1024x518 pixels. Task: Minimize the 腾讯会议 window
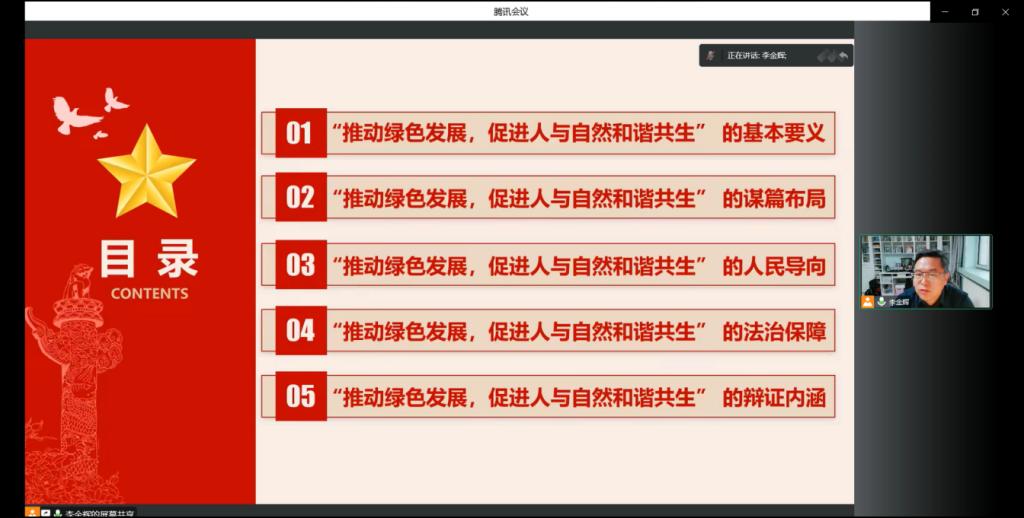point(944,11)
